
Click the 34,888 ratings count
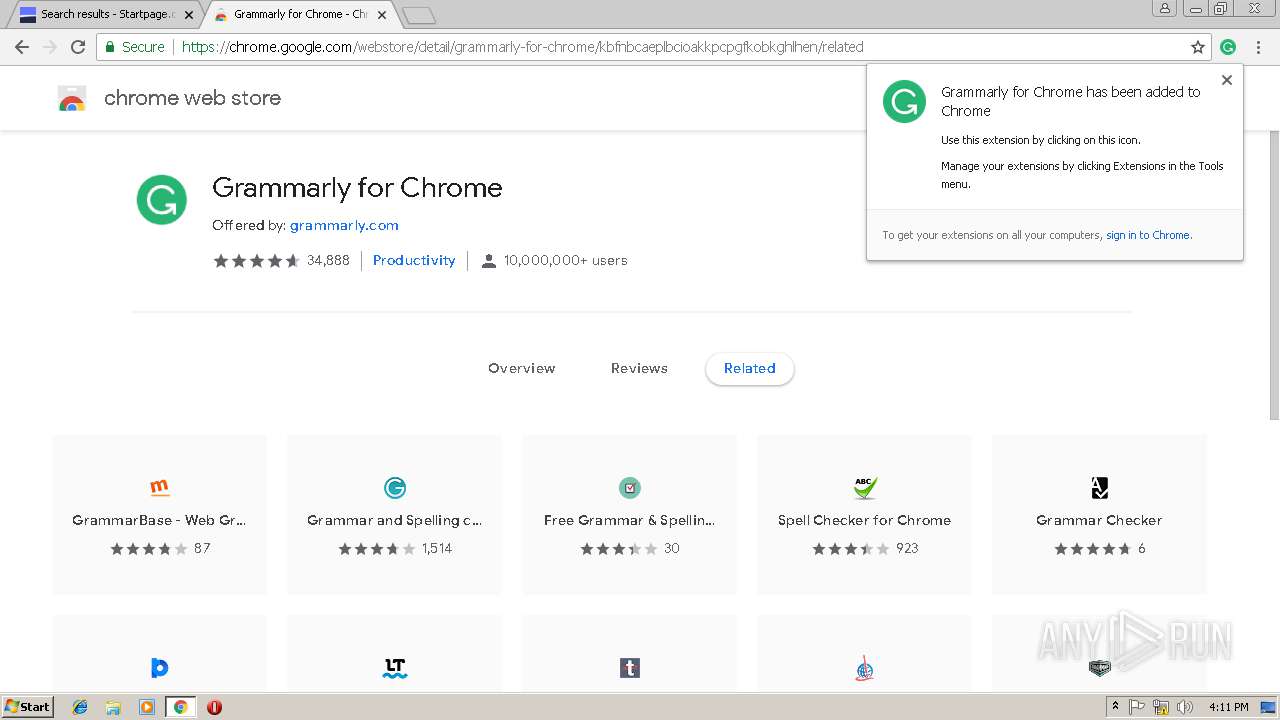coord(328,260)
